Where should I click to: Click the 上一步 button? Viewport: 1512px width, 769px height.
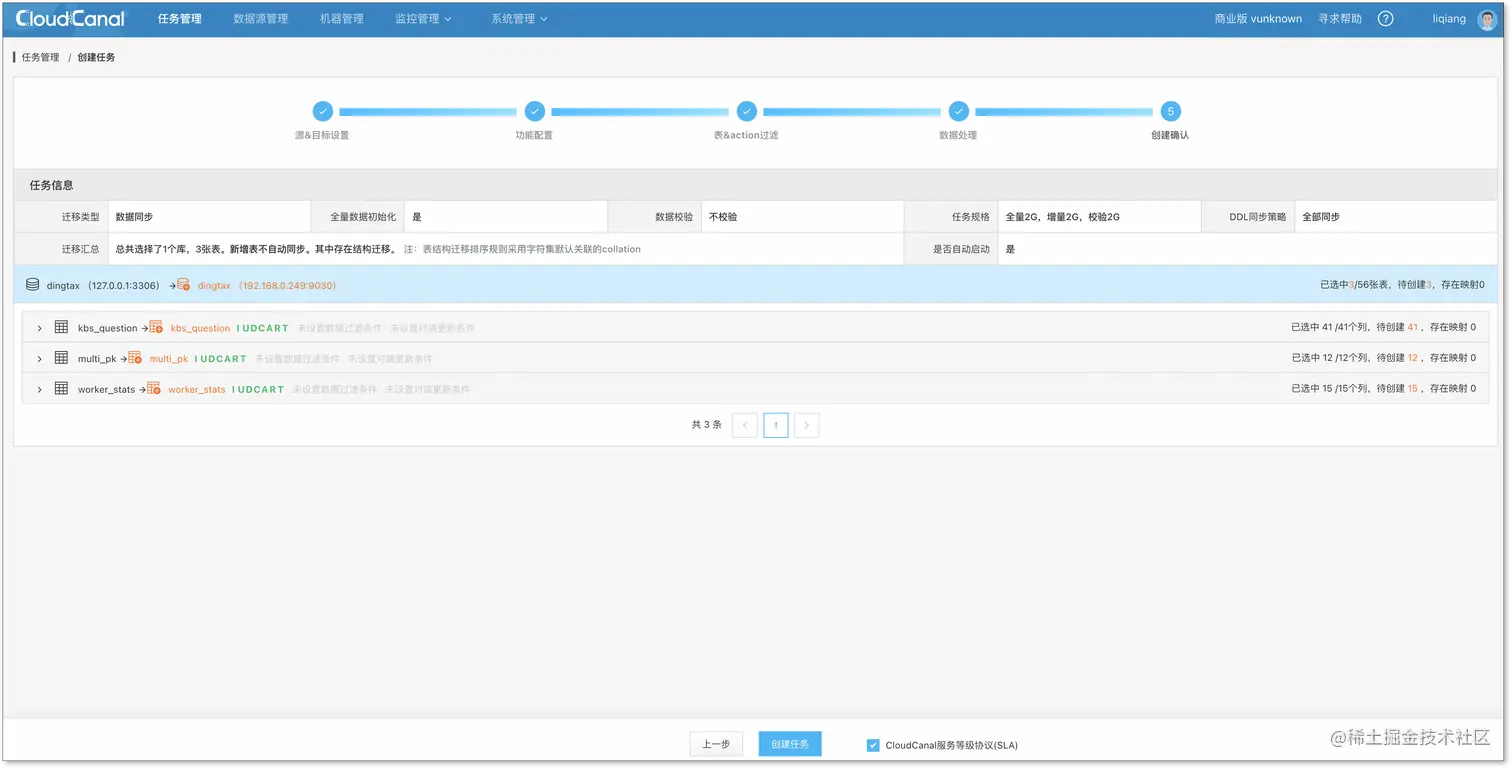716,744
